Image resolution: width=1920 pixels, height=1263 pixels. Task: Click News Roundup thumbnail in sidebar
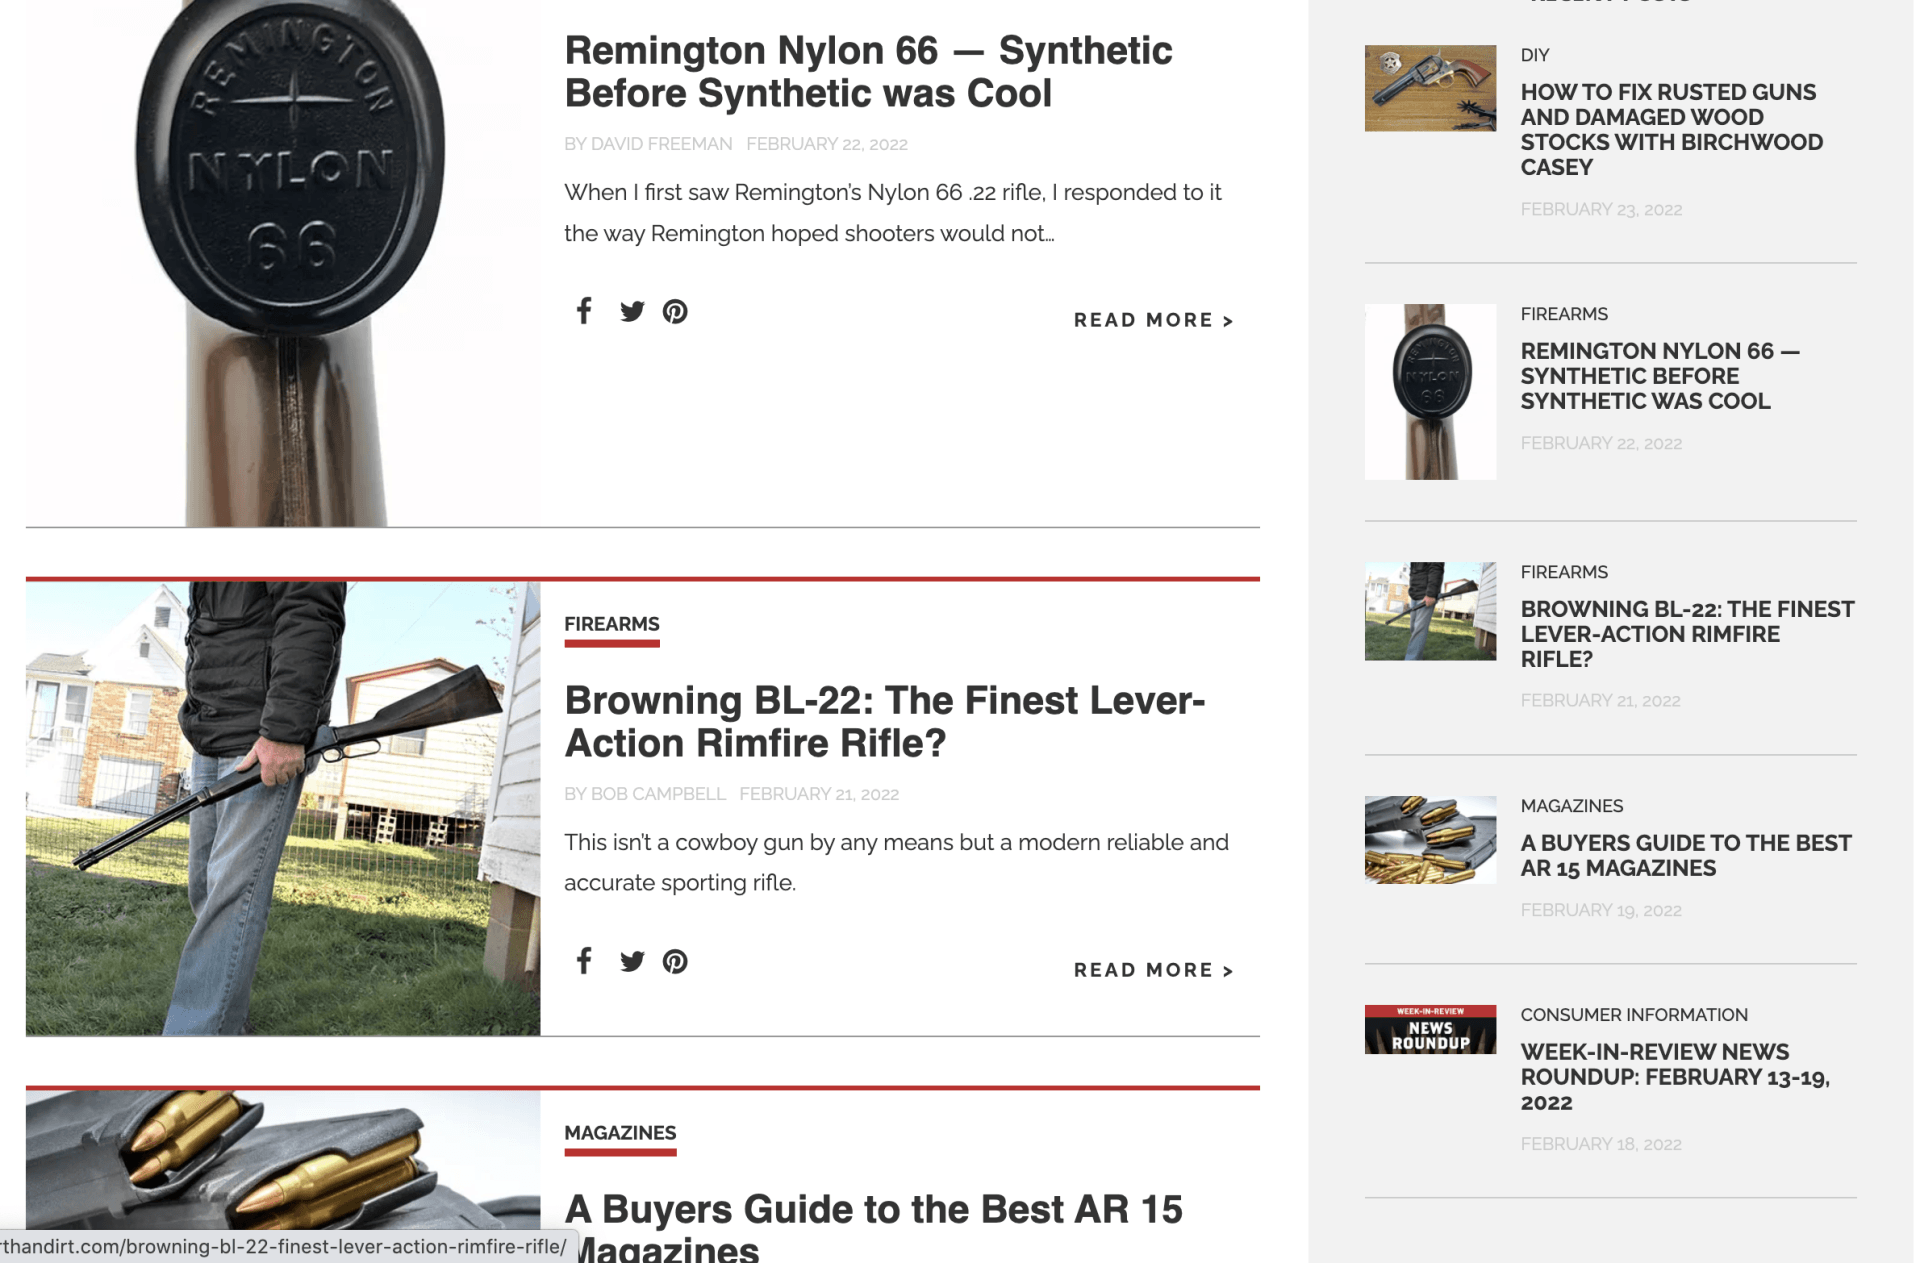point(1430,1029)
